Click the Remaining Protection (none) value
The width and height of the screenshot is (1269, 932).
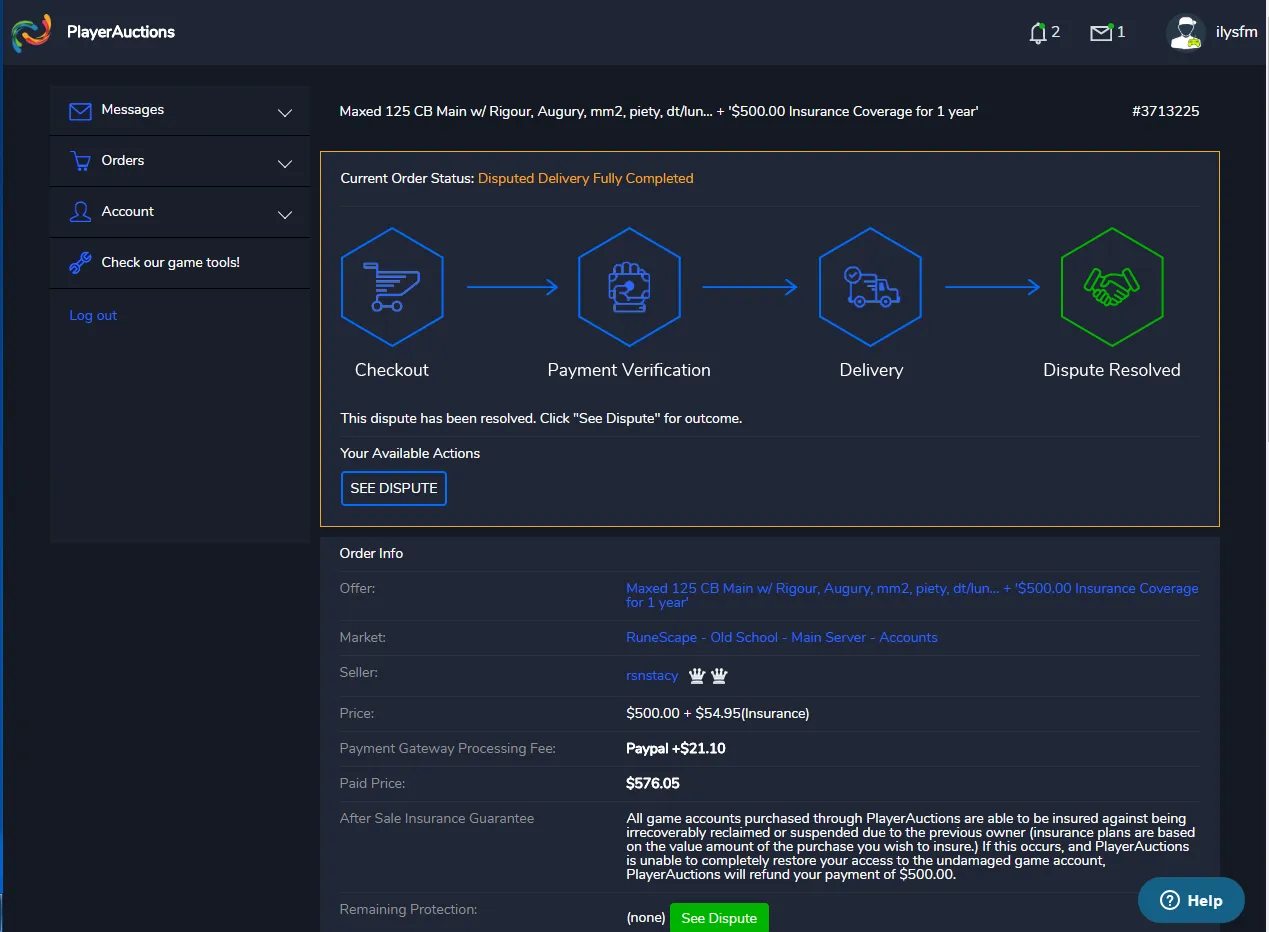pos(646,917)
